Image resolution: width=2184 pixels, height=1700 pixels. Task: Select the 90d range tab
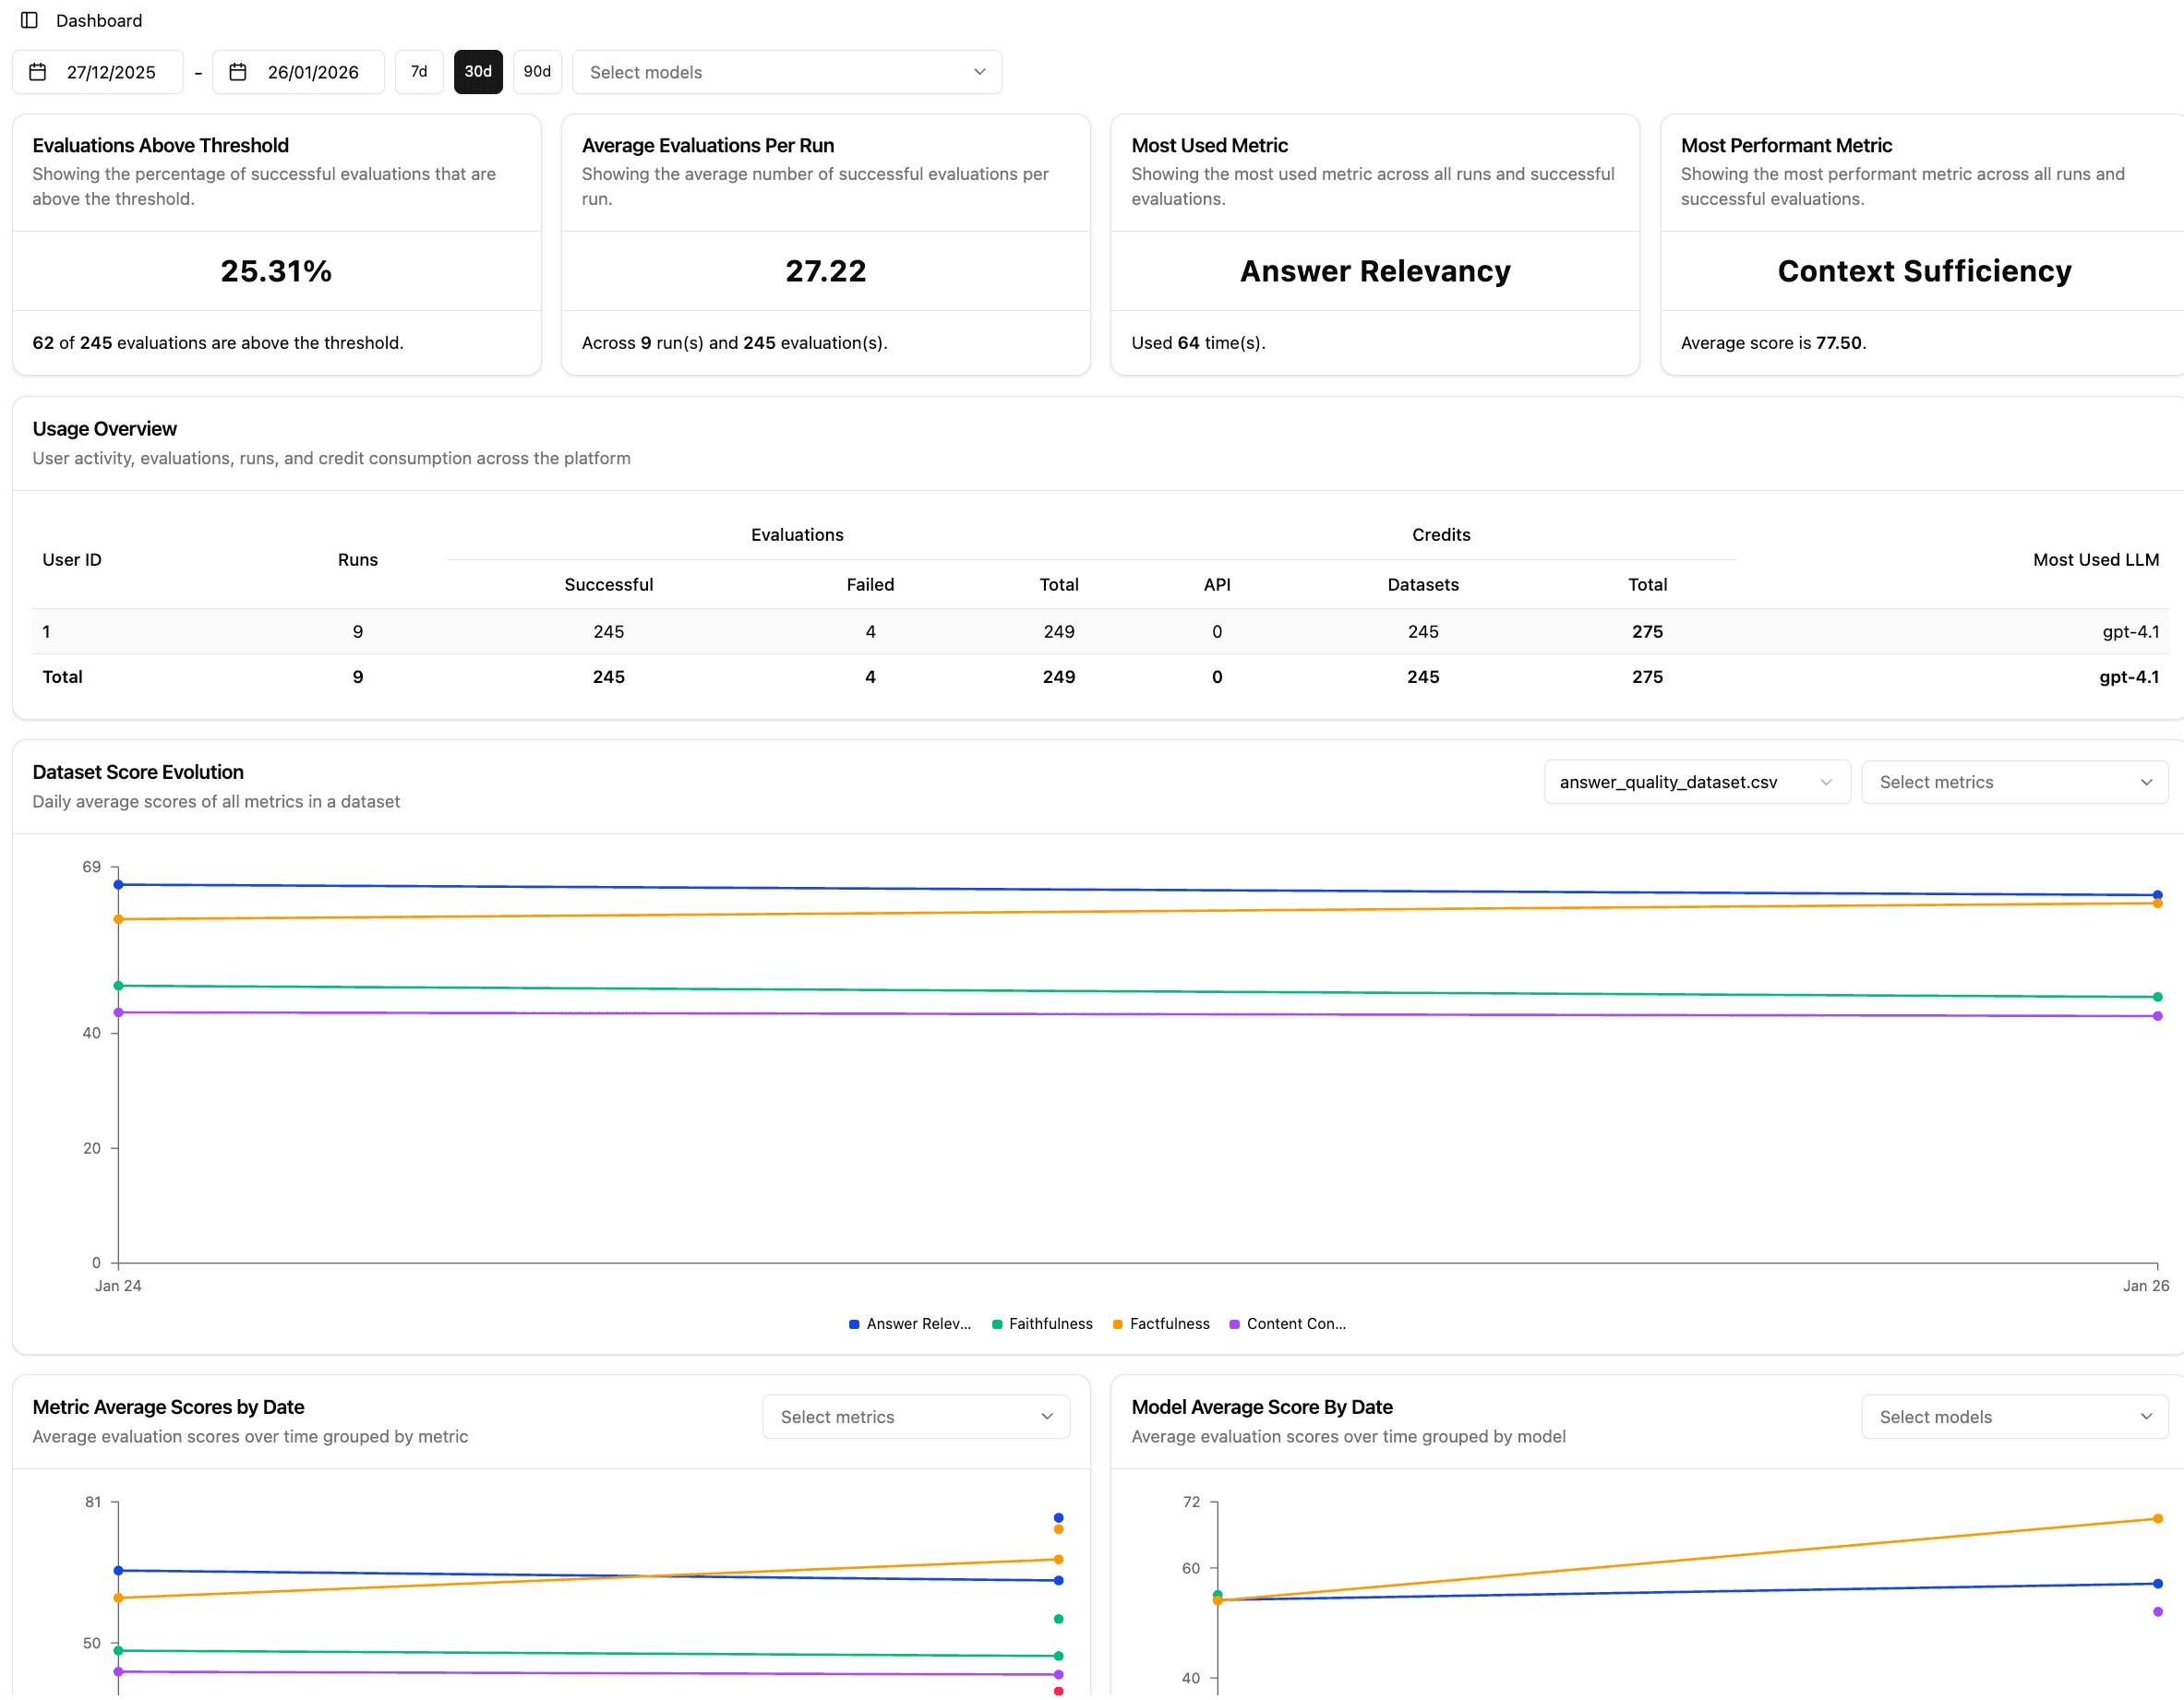pyautogui.click(x=537, y=71)
